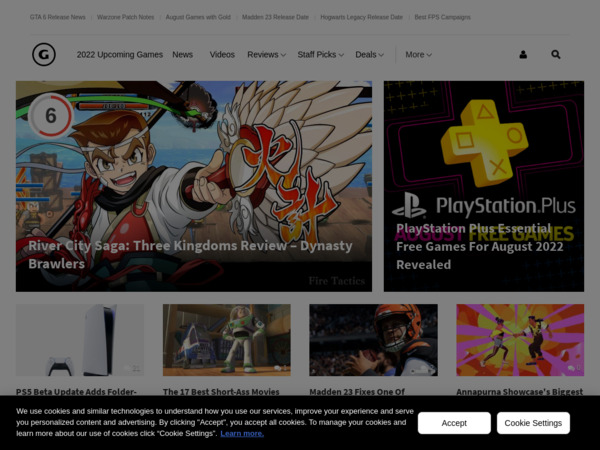600x450 pixels.
Task: Click the Madden football player thumbnail
Action: click(373, 340)
